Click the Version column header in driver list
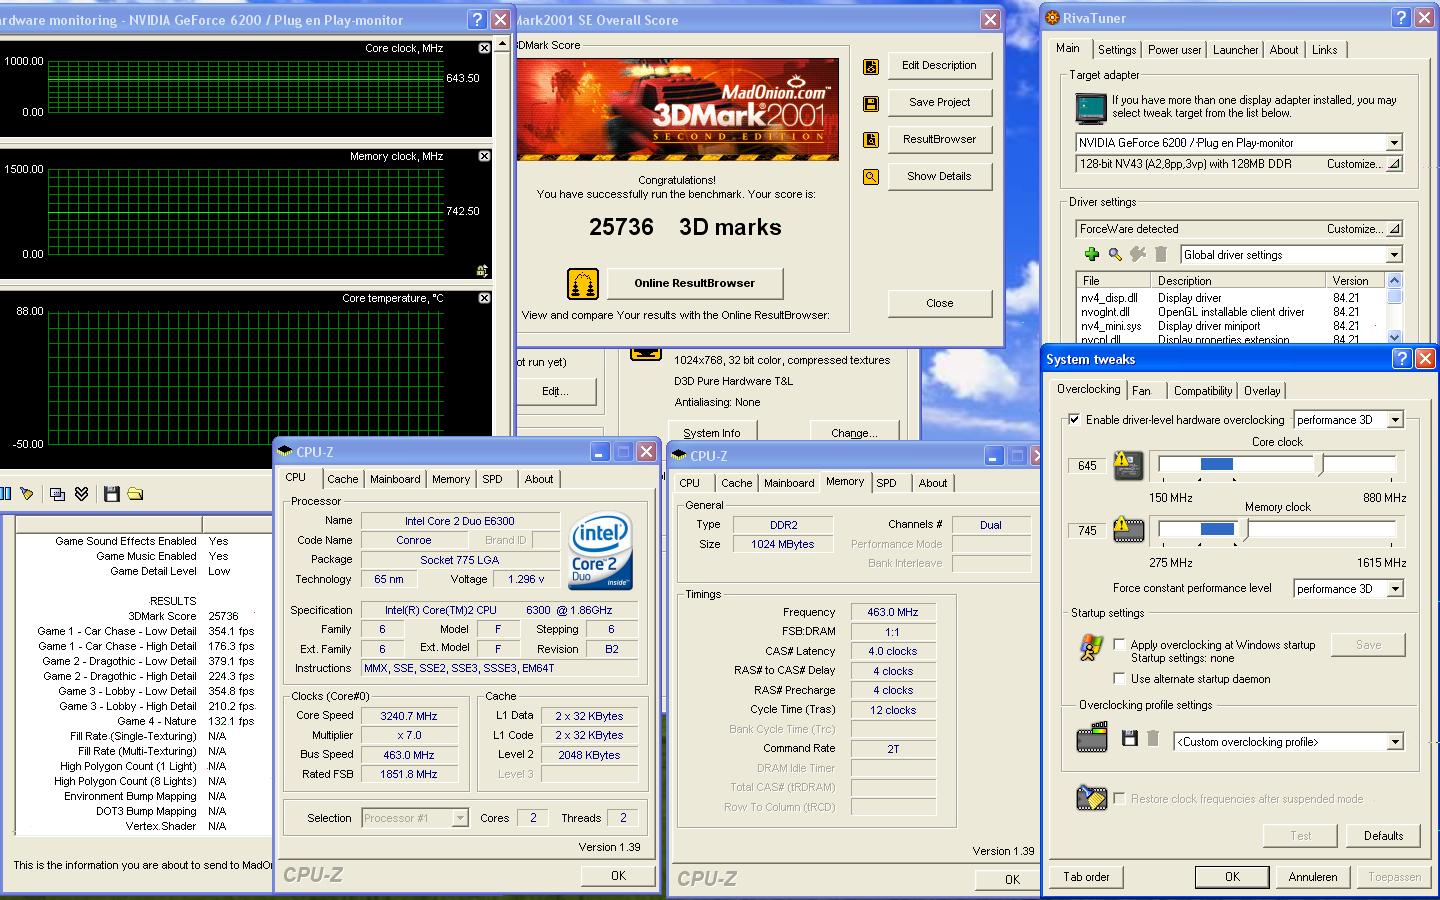Screen dimensions: 1440x900 tap(1355, 281)
